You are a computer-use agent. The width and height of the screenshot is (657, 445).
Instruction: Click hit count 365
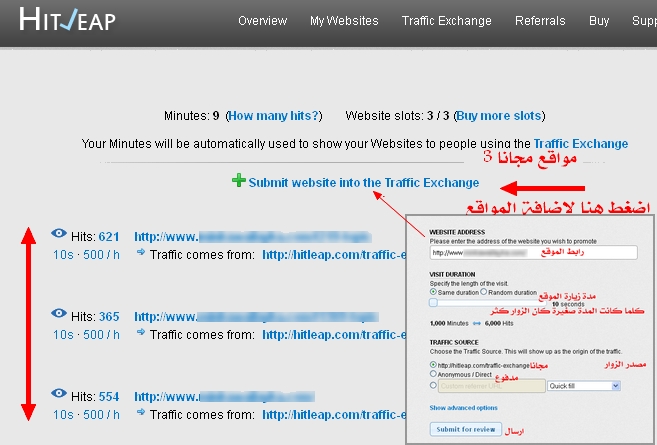coord(109,317)
